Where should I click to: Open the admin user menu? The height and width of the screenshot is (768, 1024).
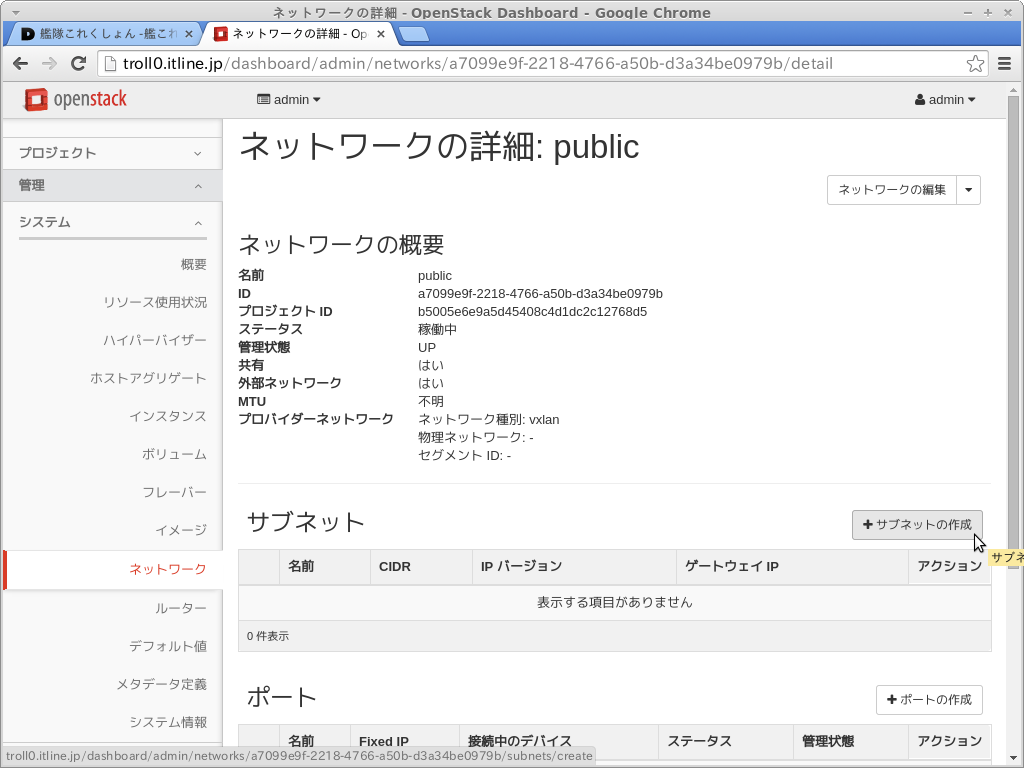(x=945, y=100)
